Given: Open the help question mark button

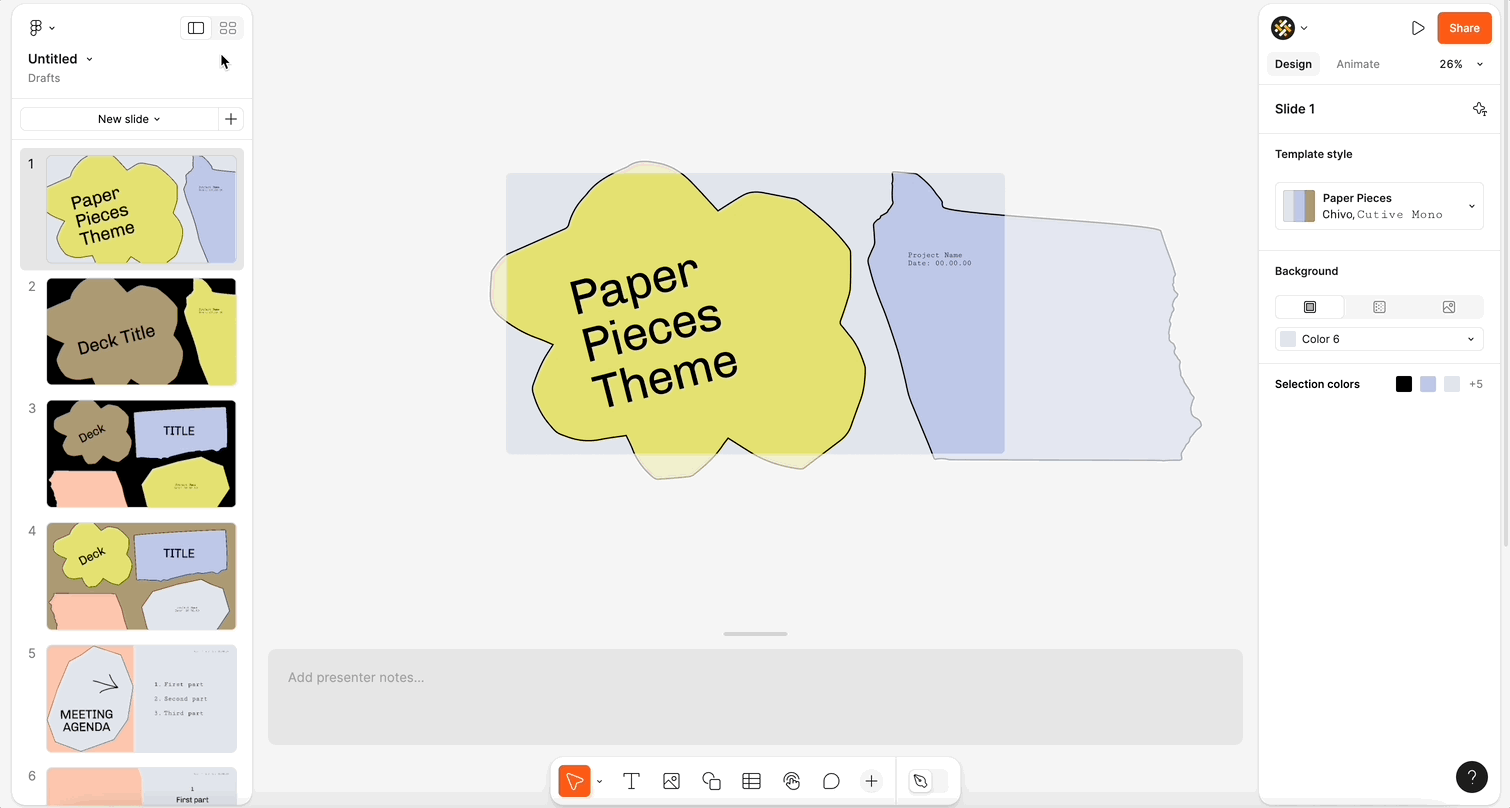Looking at the screenshot, I should coord(1471,776).
